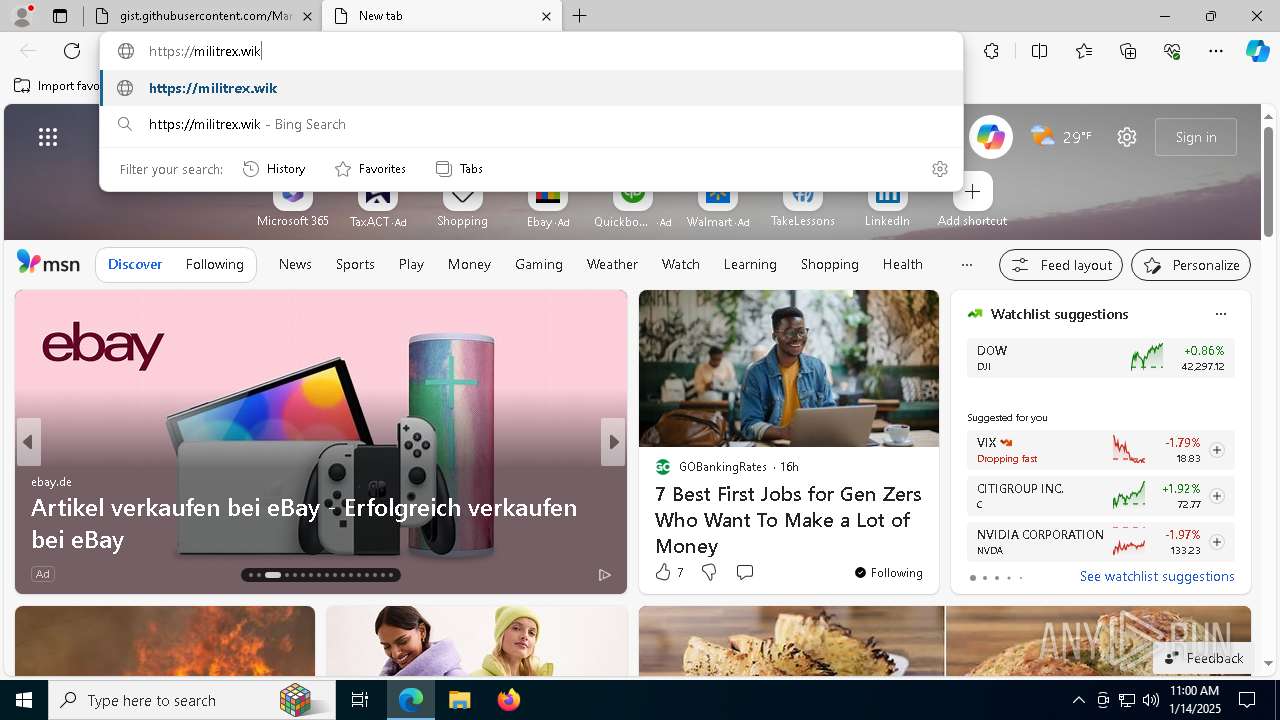
Task: Open a new browser tab
Action: click(x=580, y=16)
